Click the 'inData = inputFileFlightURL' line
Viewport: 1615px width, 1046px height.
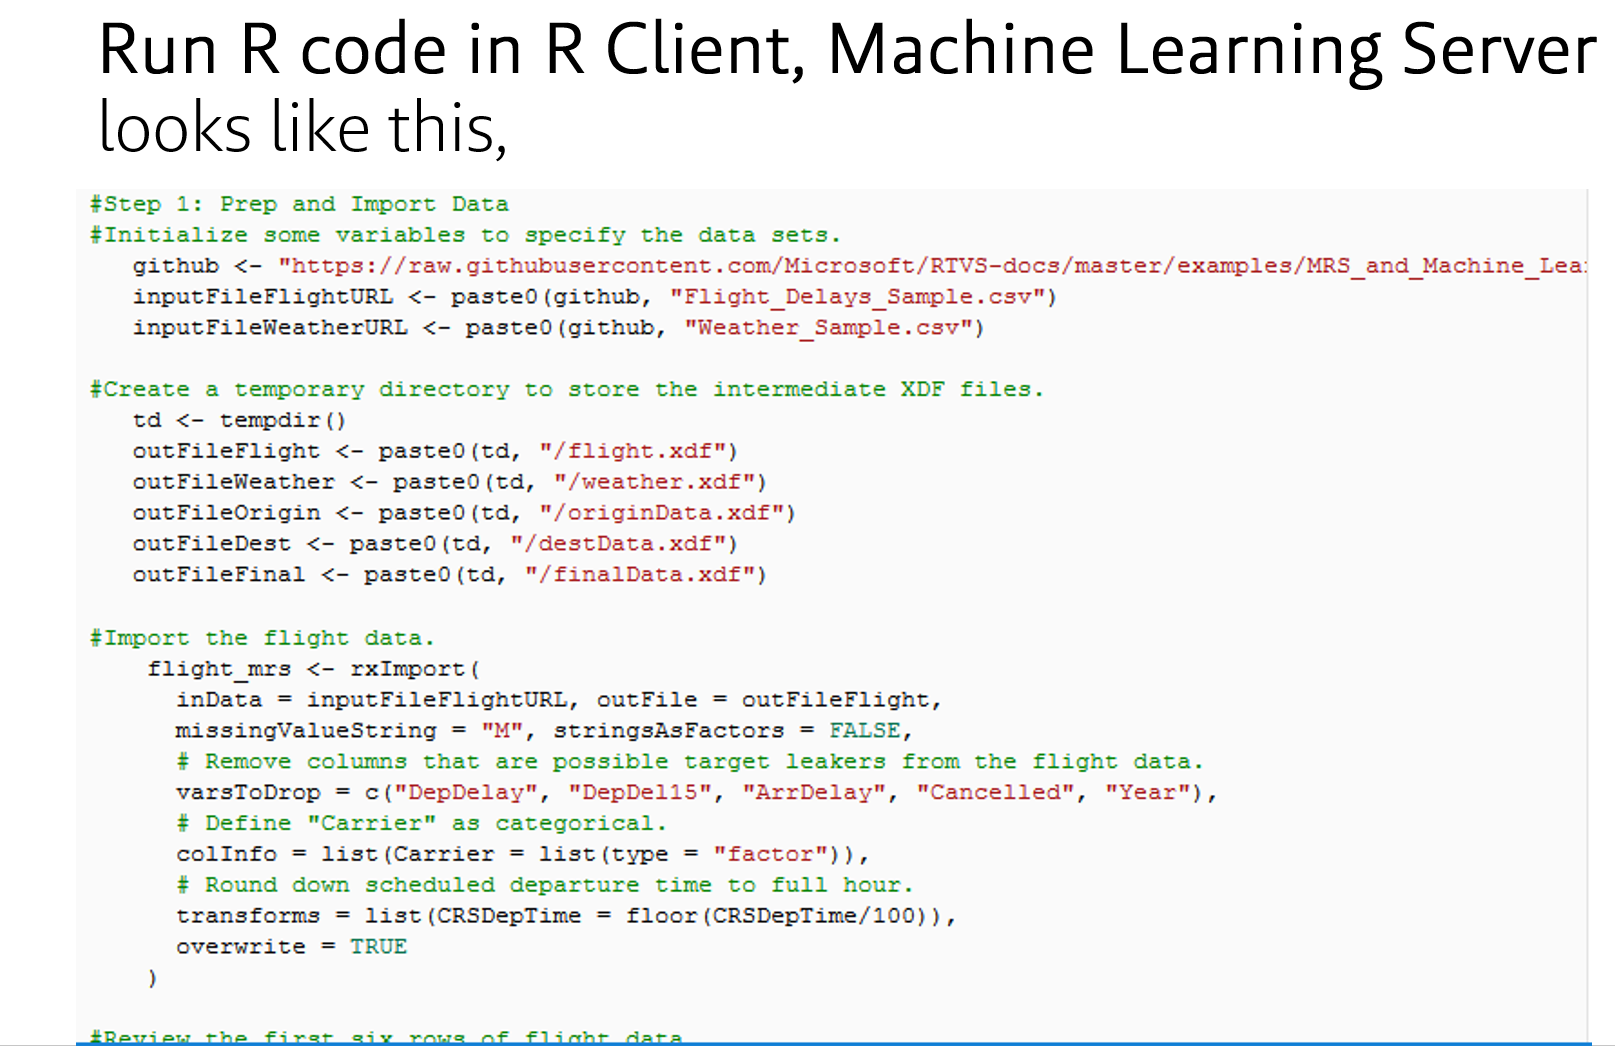[559, 700]
